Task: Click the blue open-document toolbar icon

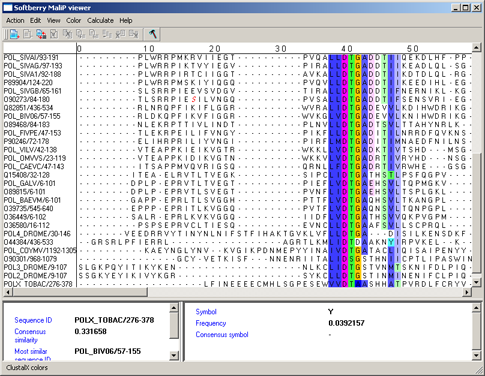Action: 14,34
